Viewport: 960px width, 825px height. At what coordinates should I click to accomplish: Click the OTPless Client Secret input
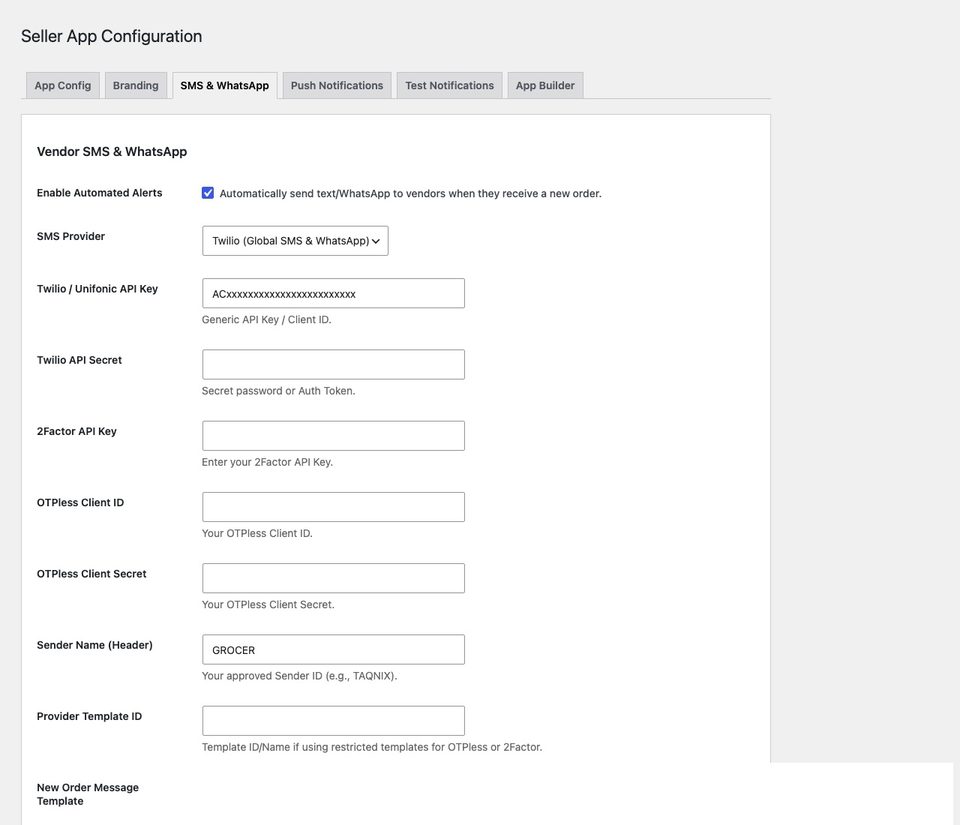(333, 578)
